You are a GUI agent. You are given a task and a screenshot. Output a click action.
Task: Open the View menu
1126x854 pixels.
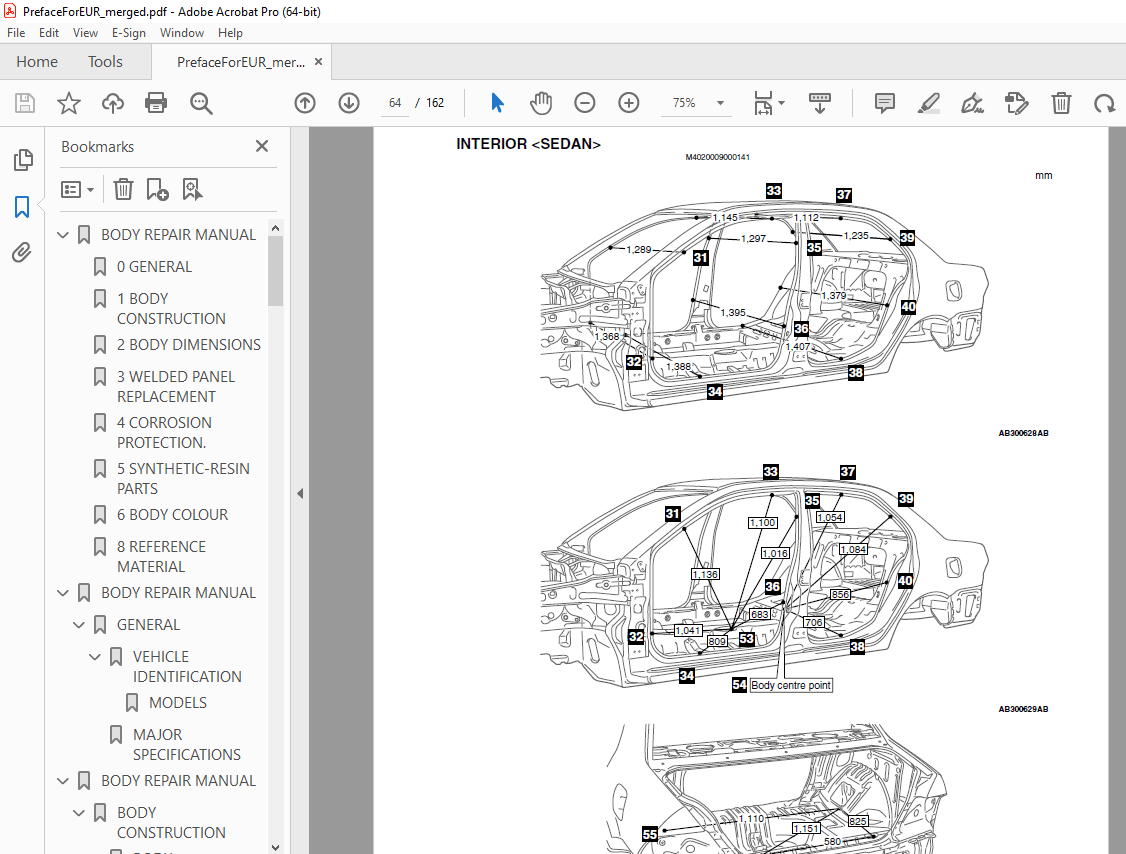[x=85, y=33]
